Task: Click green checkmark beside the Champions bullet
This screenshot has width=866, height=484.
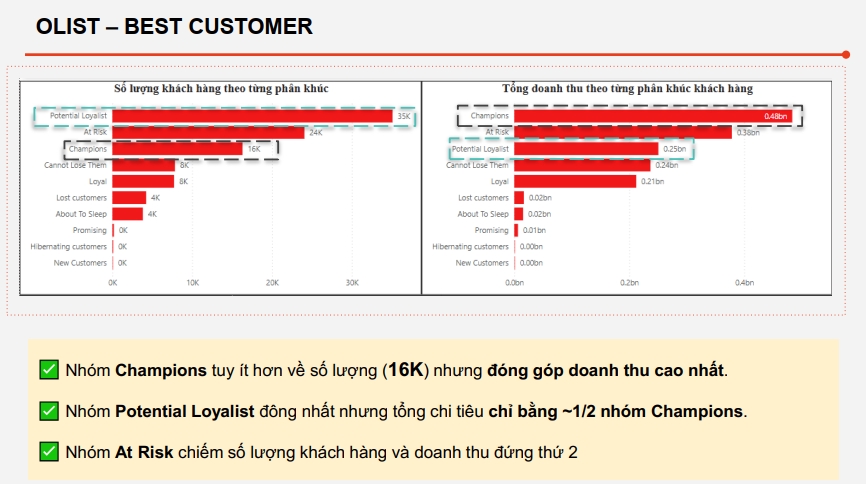Action: pyautogui.click(x=48, y=370)
